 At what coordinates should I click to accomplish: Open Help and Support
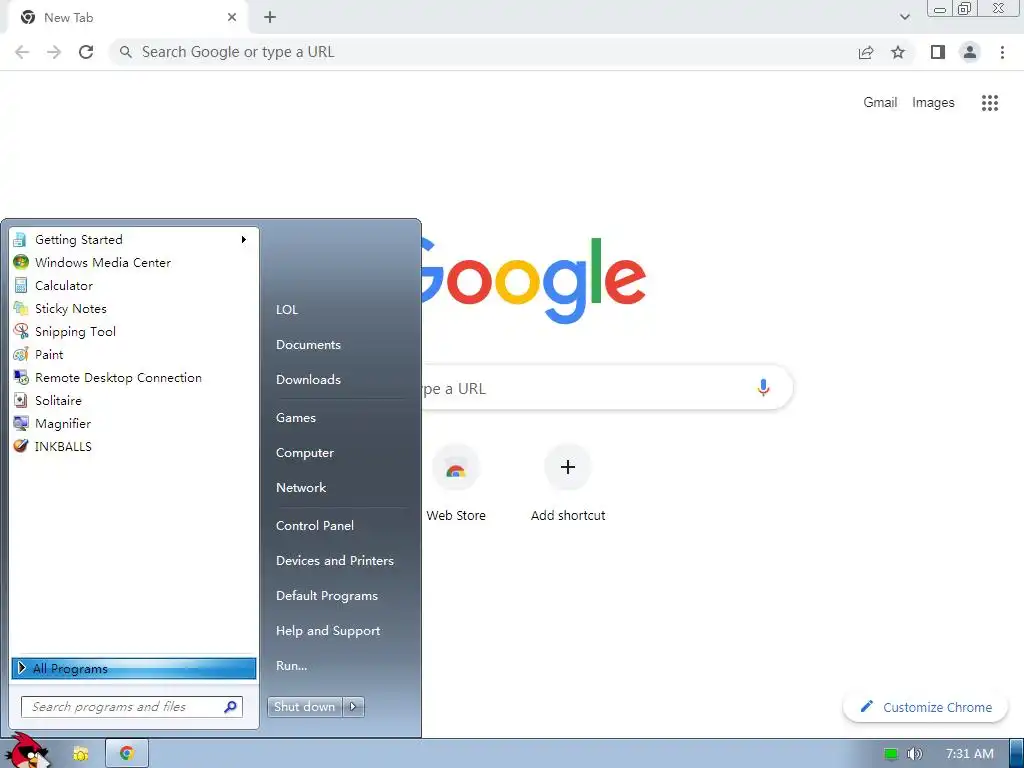[x=328, y=631]
